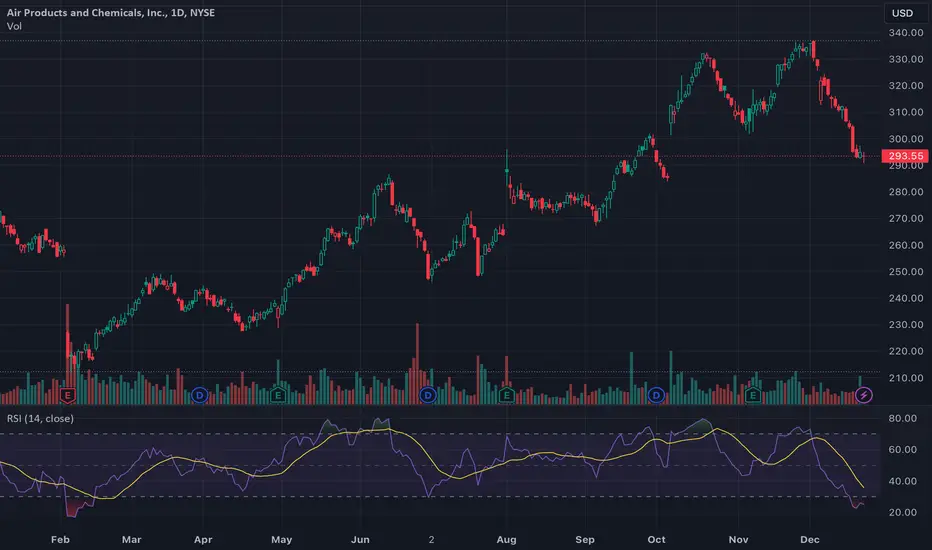932x550 pixels.
Task: Click the 230.00 price axis label
Action: tap(906, 325)
